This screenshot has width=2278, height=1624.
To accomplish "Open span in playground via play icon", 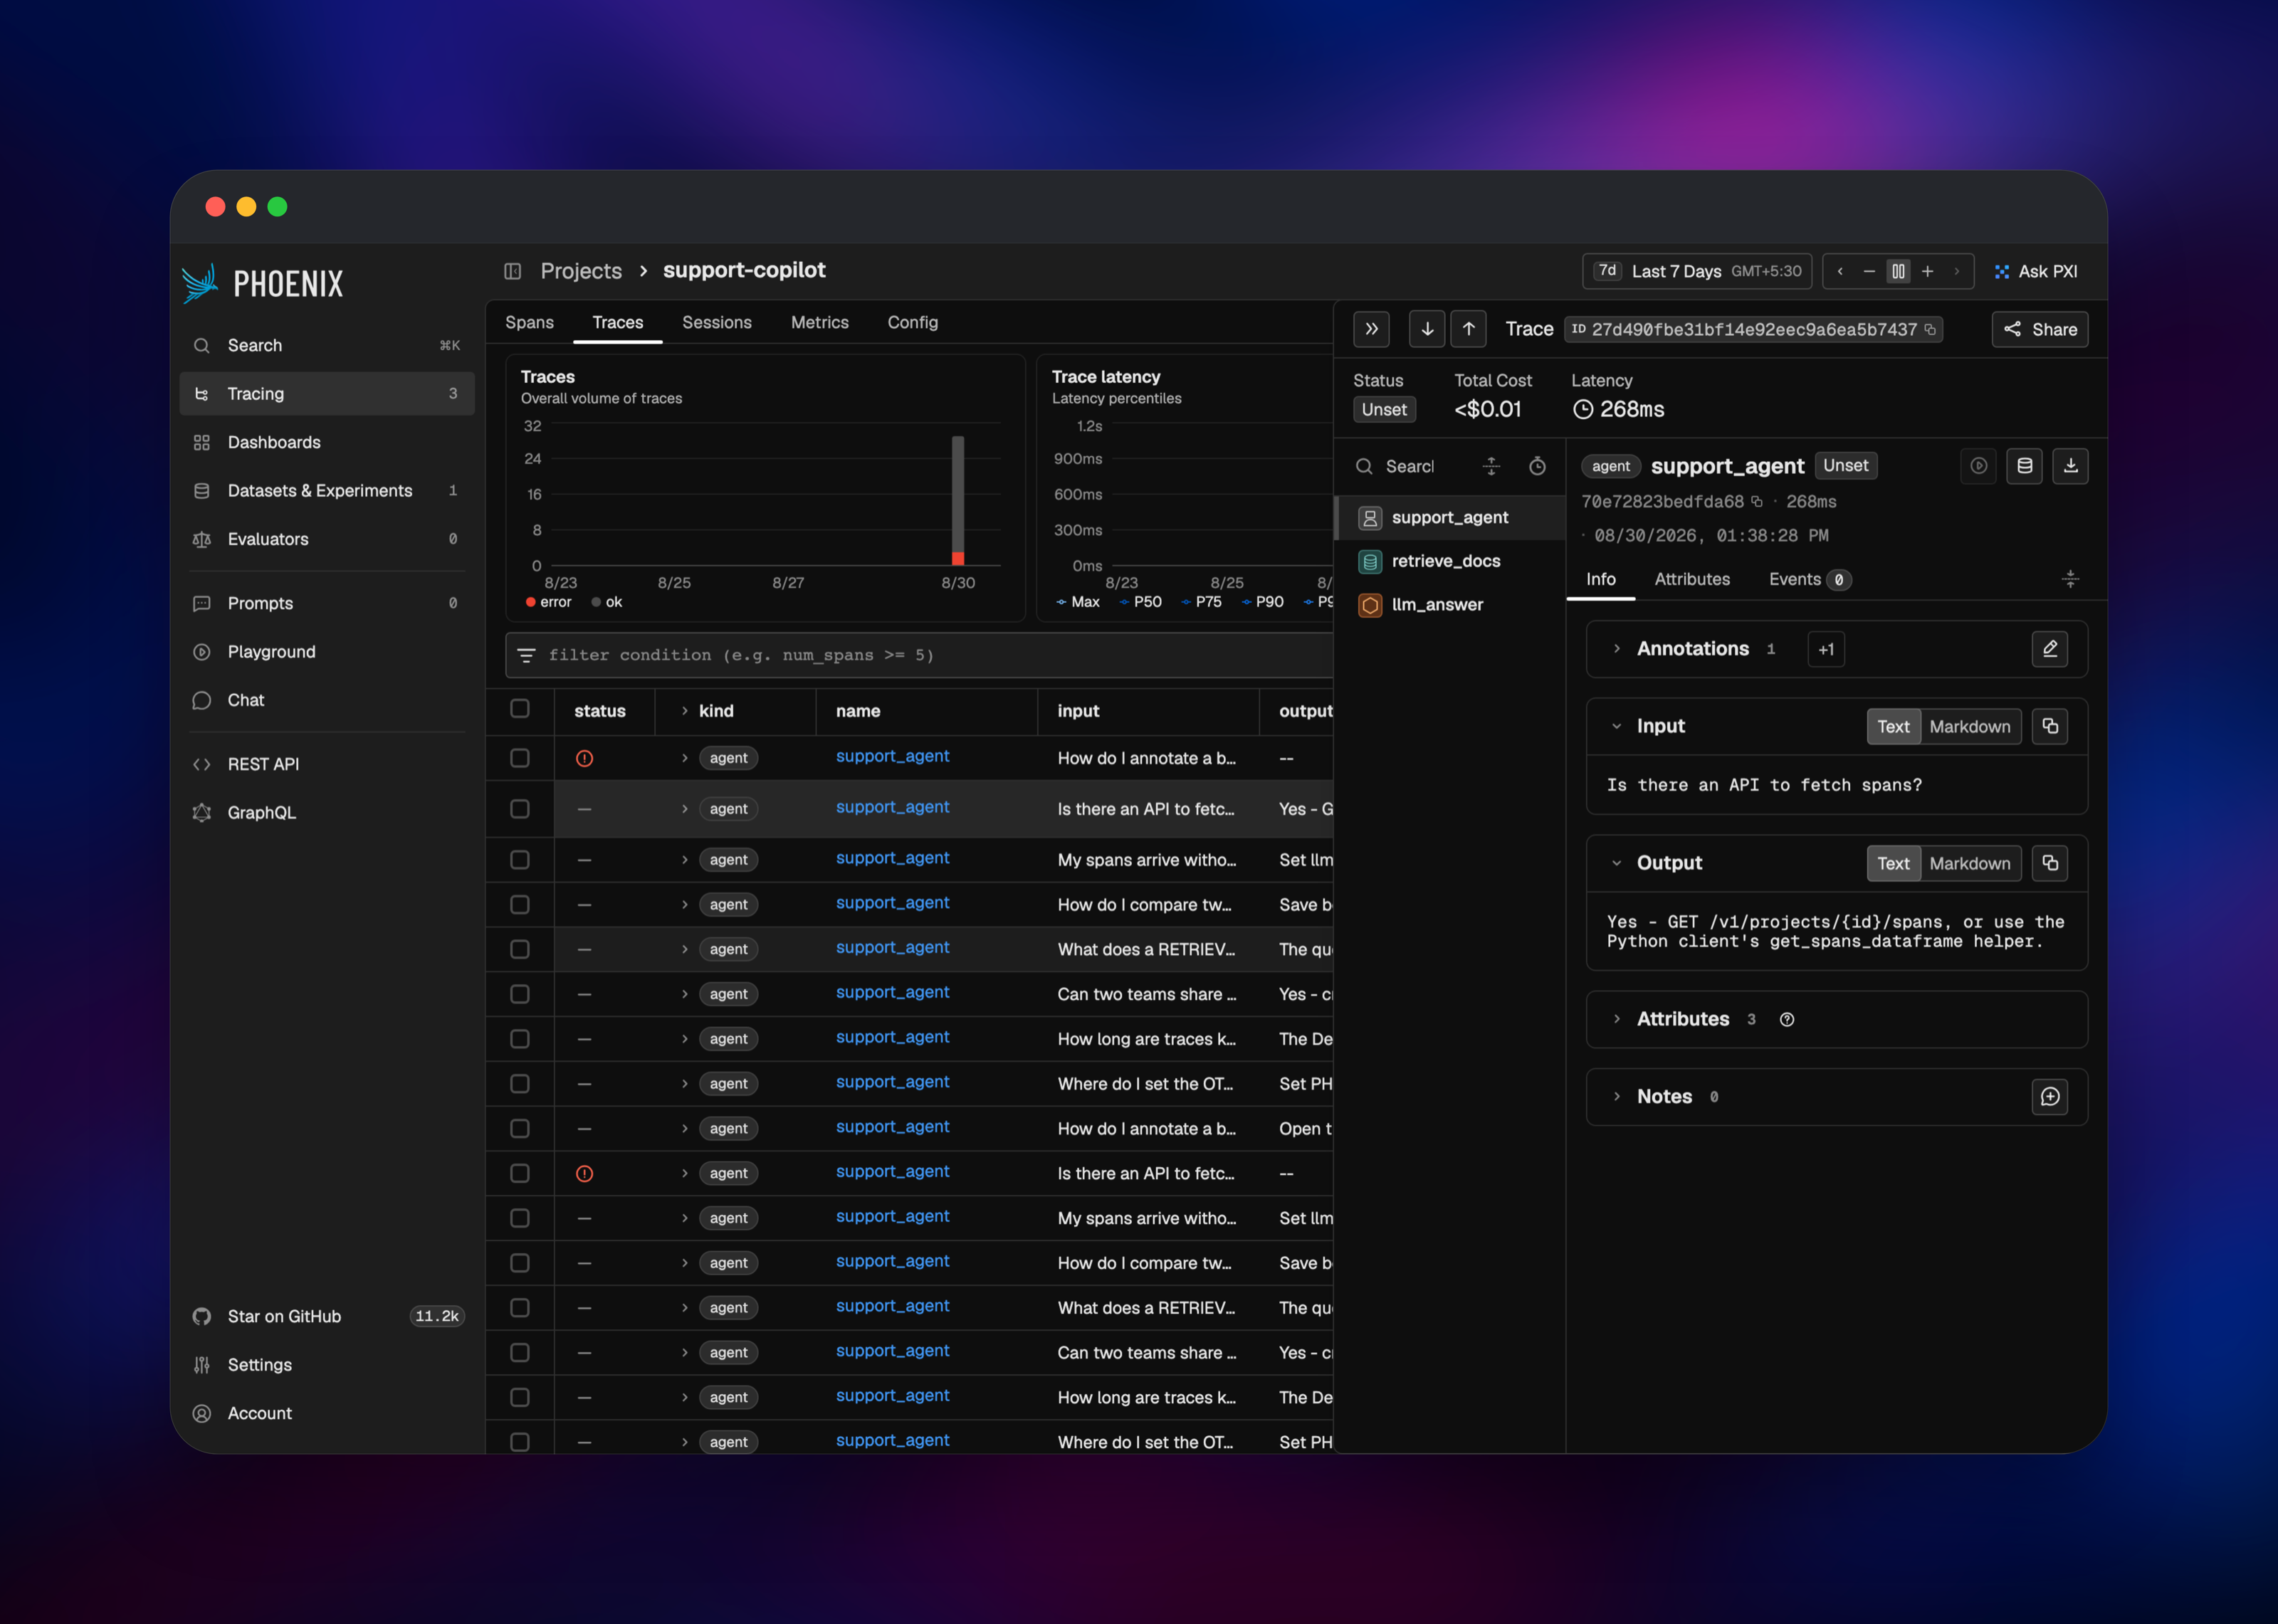I will pos(1978,466).
